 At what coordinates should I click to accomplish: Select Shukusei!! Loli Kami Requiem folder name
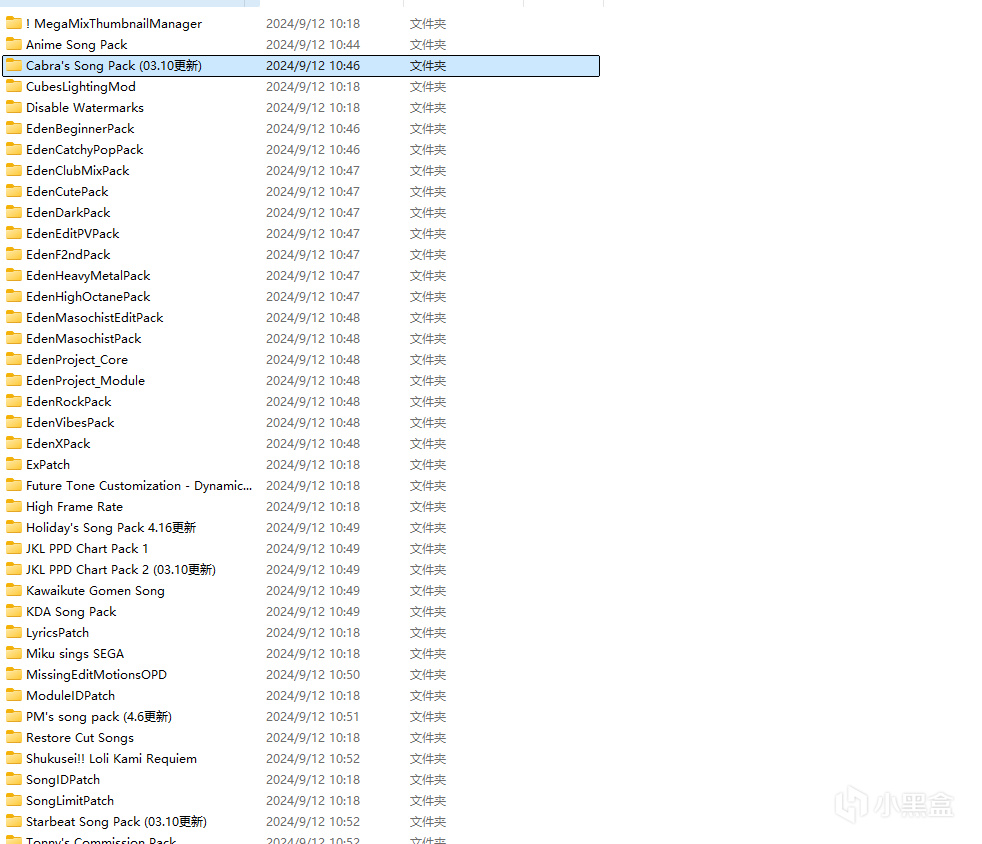pyautogui.click(x=111, y=759)
